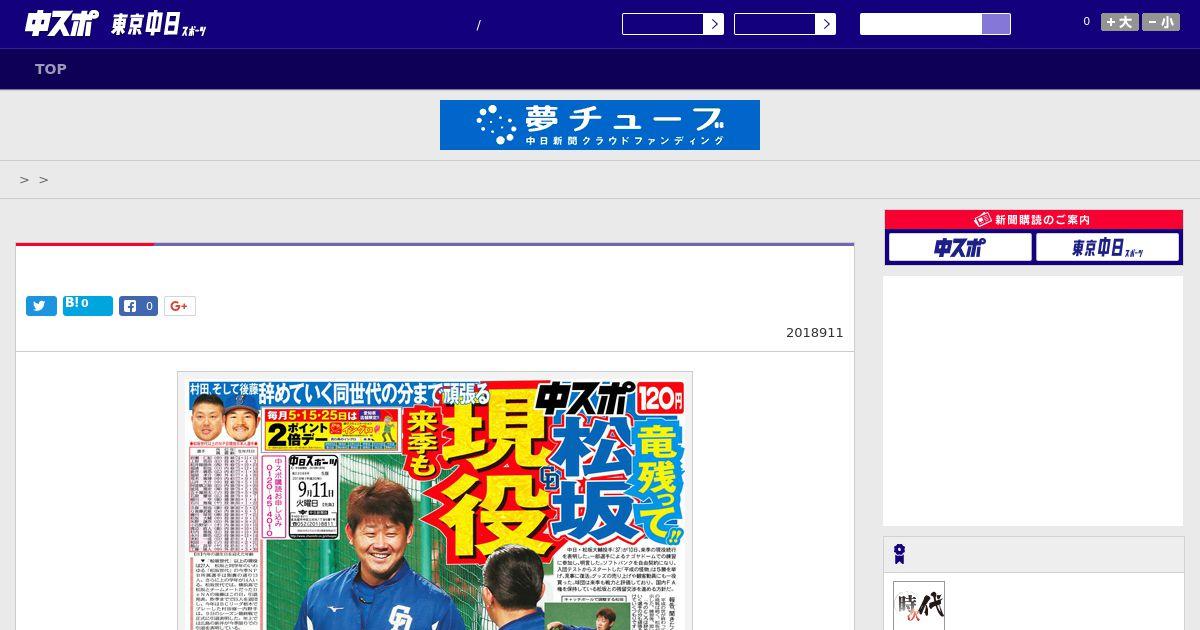Expand the second header dropdown arrow
1200x630 pixels.
[825, 24]
